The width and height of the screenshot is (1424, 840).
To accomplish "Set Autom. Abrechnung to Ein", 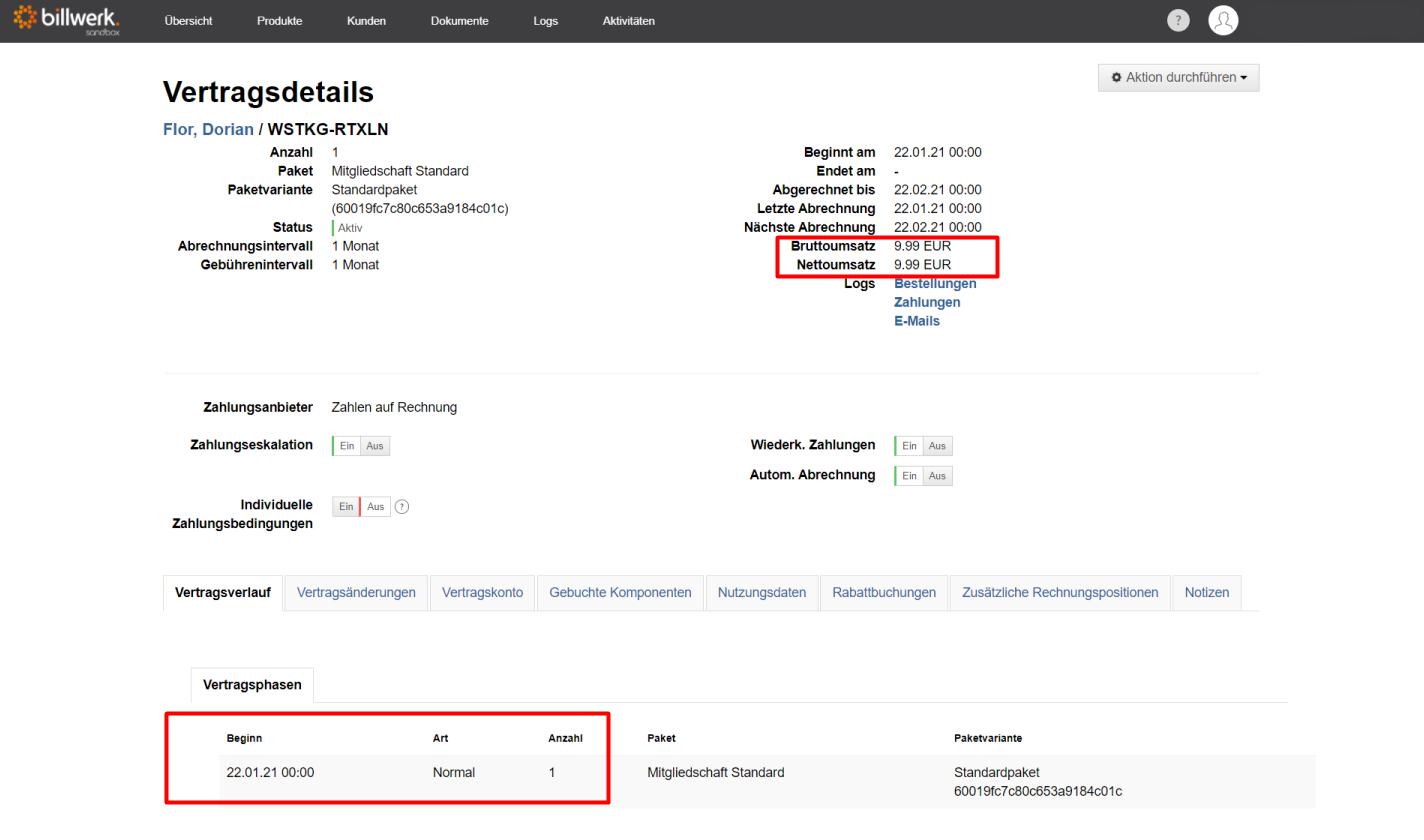I will coord(909,476).
